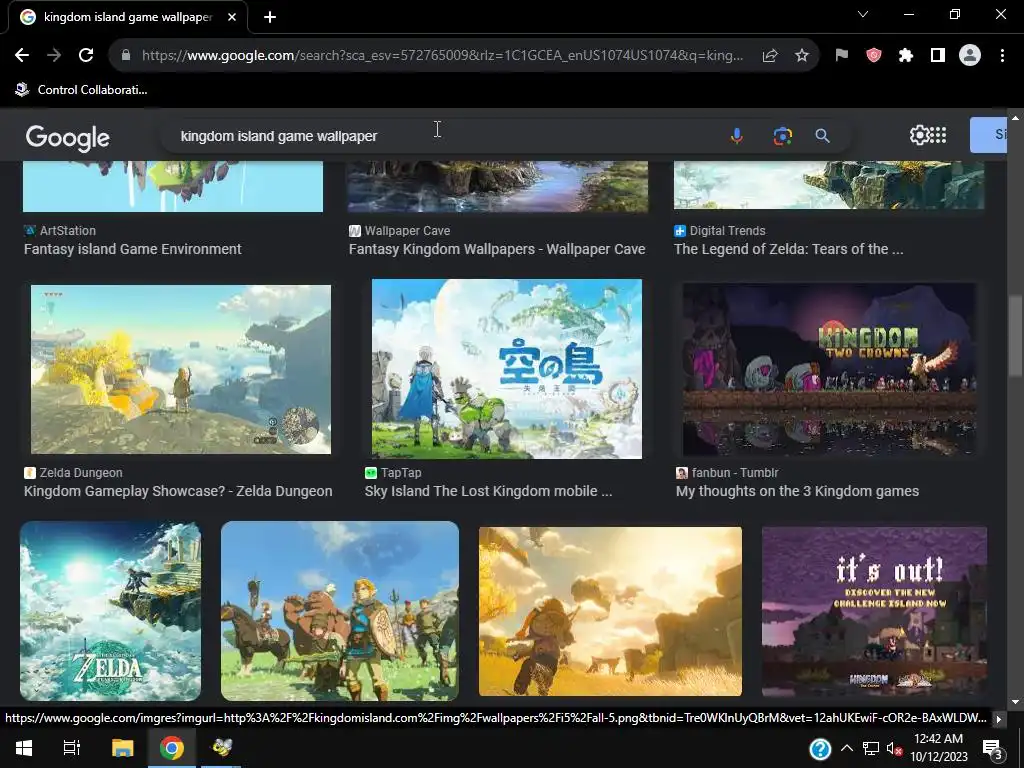This screenshot has width=1024, height=768.
Task: Open Chrome three-dot menu
Action: click(x=1002, y=56)
